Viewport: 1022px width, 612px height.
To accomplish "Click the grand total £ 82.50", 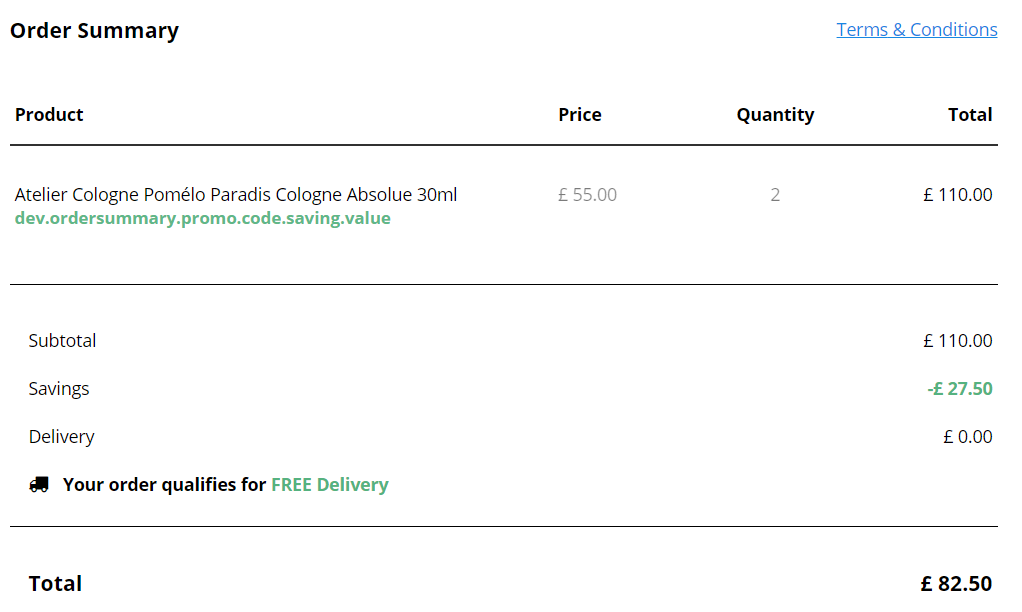I will coord(956,583).
